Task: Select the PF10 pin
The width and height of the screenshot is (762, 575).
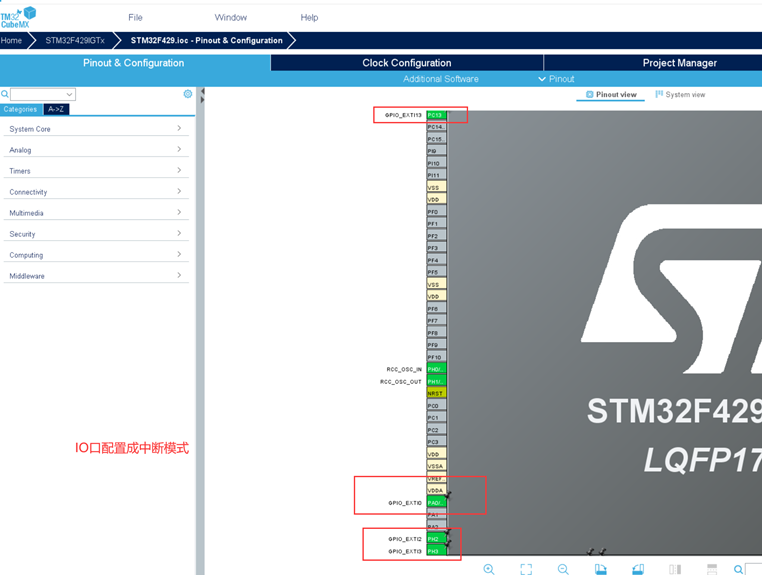Action: point(436,357)
